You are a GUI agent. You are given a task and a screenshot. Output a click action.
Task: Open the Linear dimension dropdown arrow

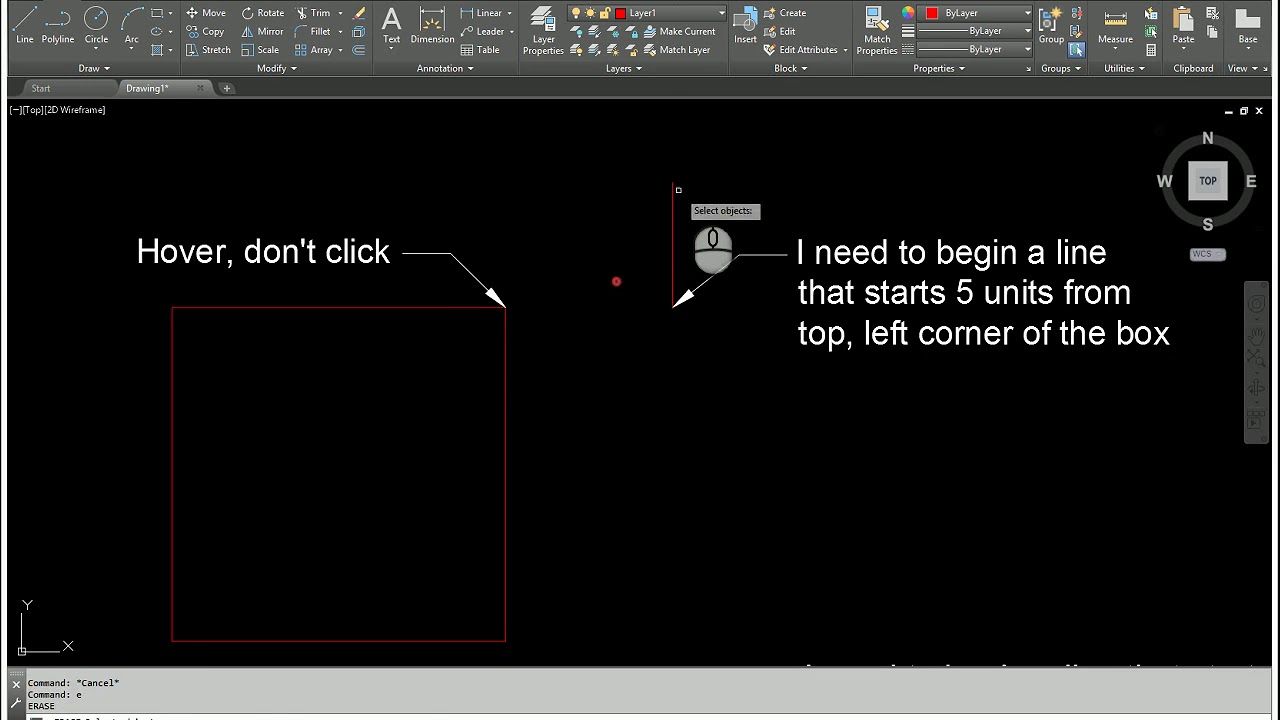coord(510,13)
